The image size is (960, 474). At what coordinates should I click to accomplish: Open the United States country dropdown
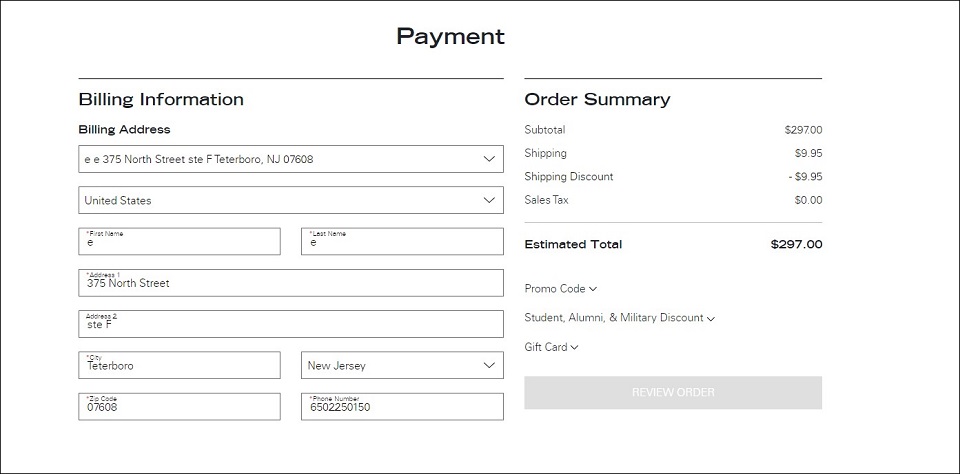click(291, 200)
